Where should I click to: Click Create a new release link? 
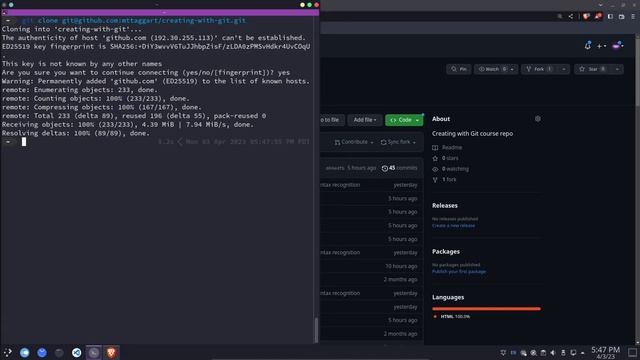(x=453, y=225)
